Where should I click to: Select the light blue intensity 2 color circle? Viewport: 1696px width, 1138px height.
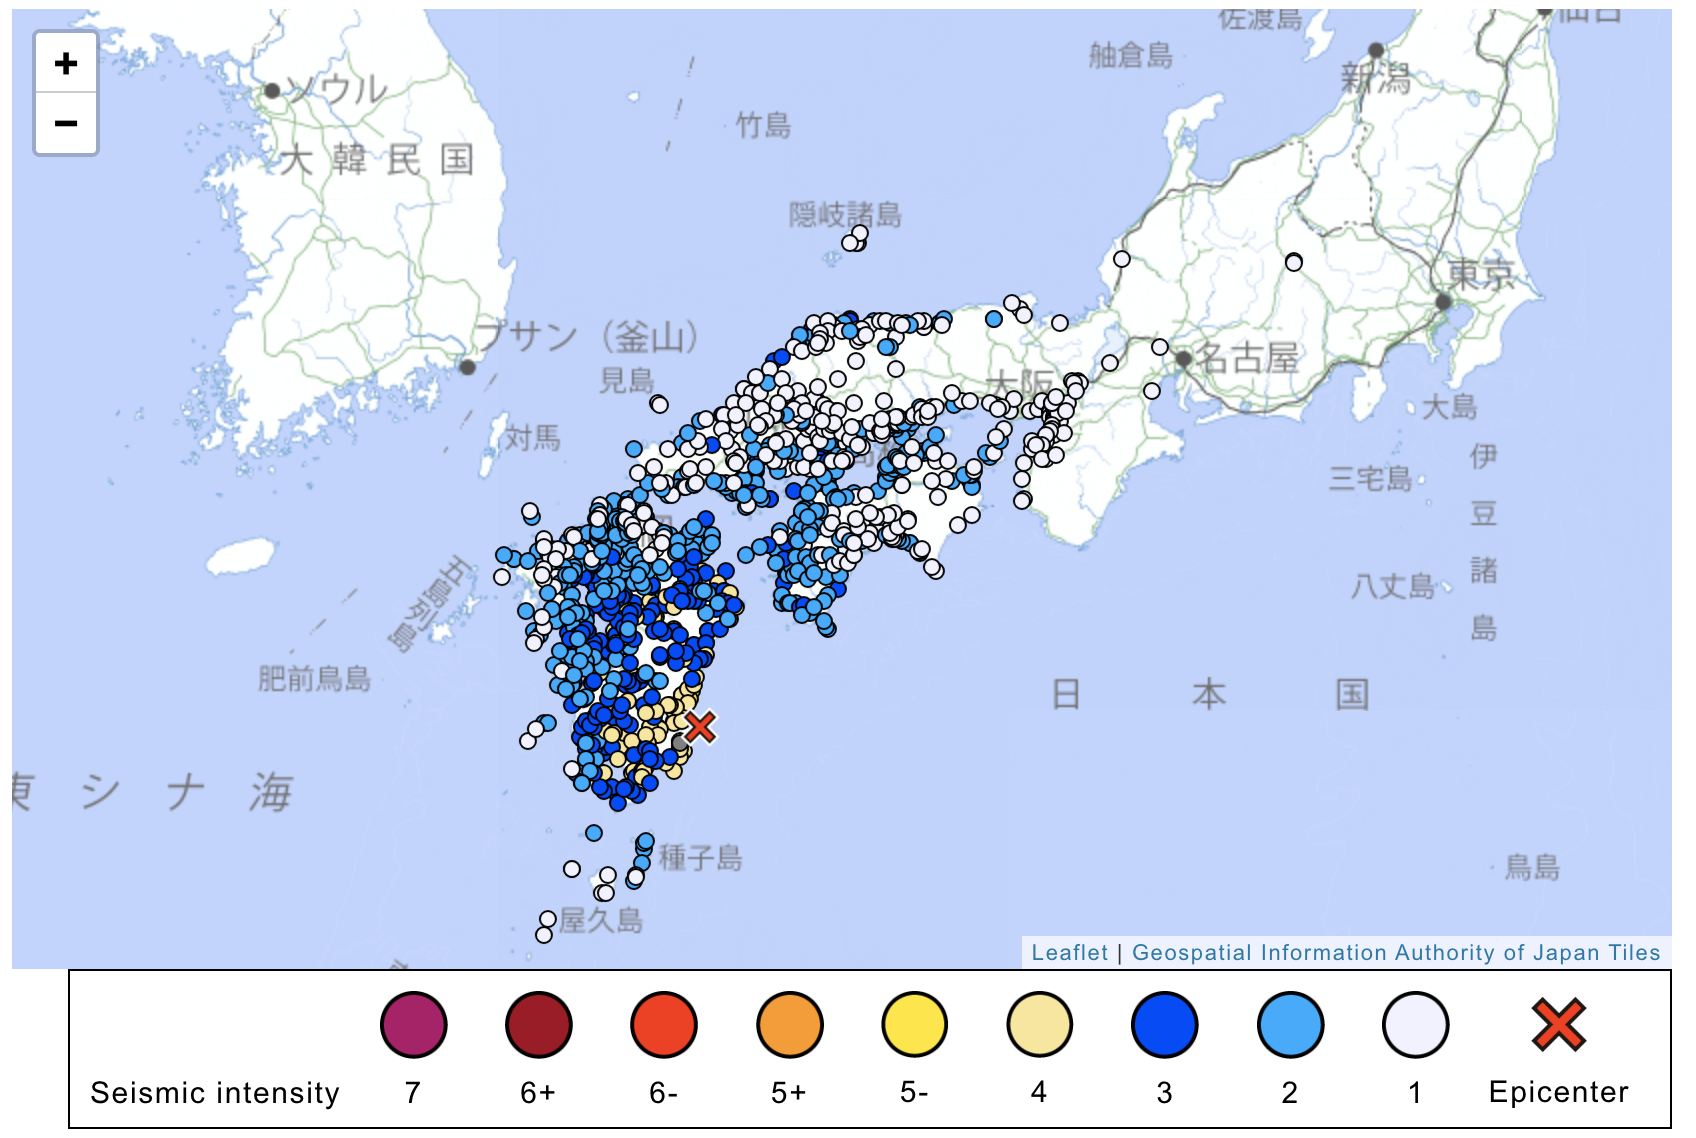pos(1289,1023)
